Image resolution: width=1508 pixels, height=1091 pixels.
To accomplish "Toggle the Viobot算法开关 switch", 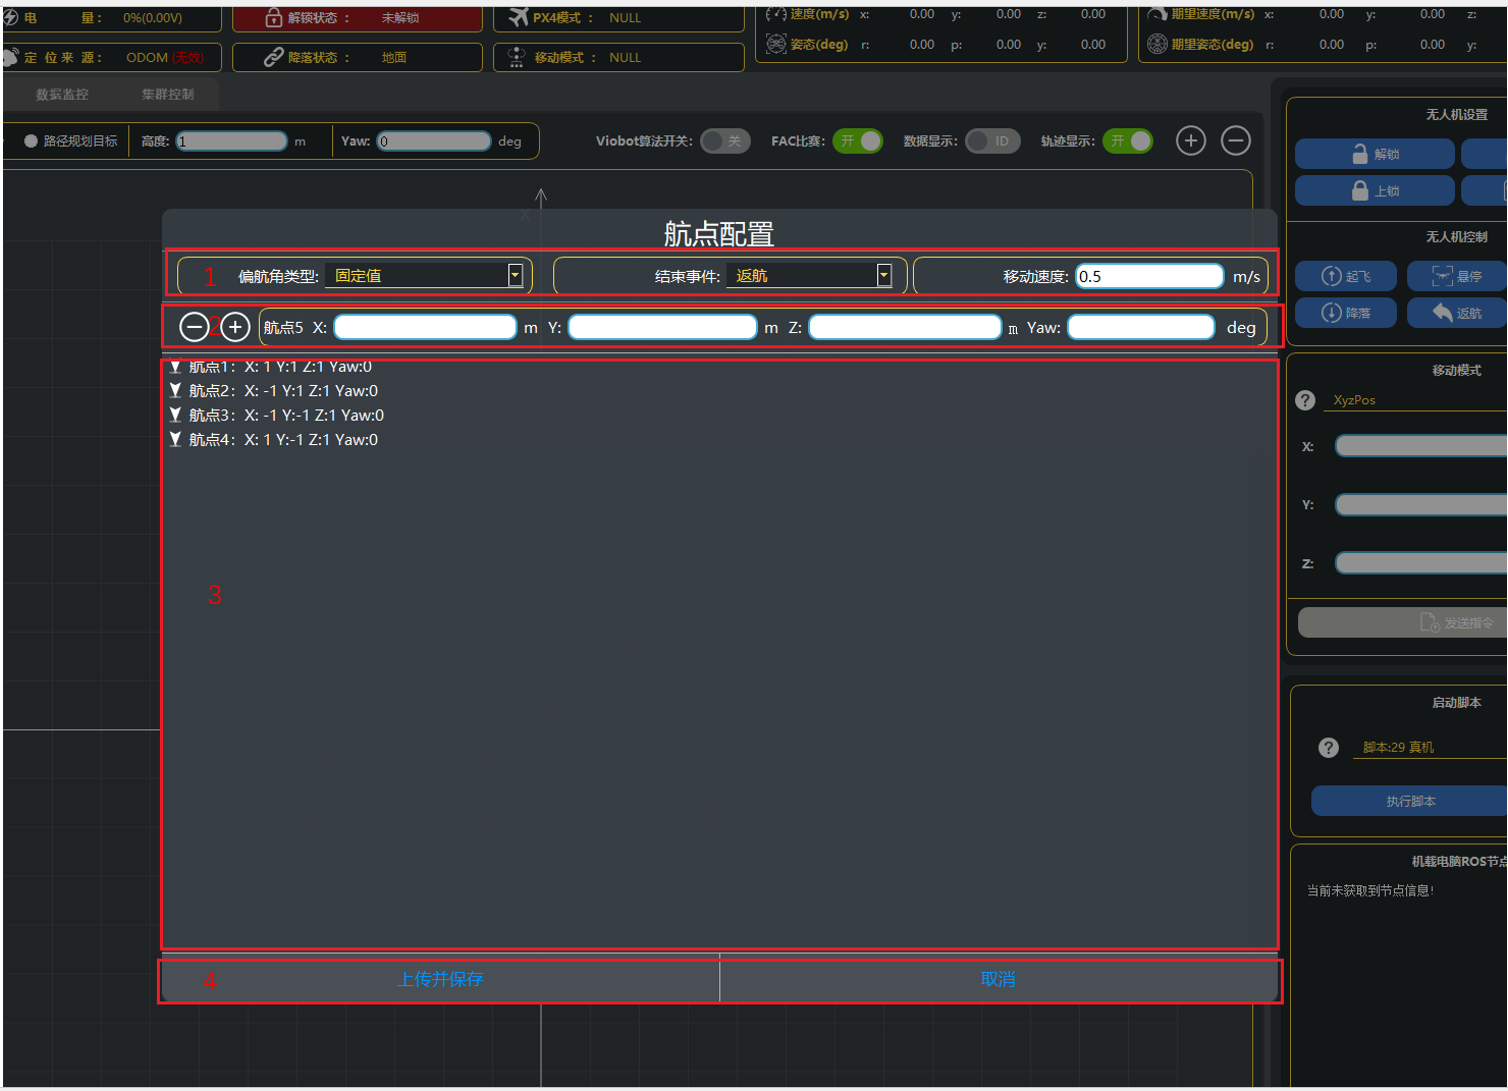I will click(x=726, y=141).
